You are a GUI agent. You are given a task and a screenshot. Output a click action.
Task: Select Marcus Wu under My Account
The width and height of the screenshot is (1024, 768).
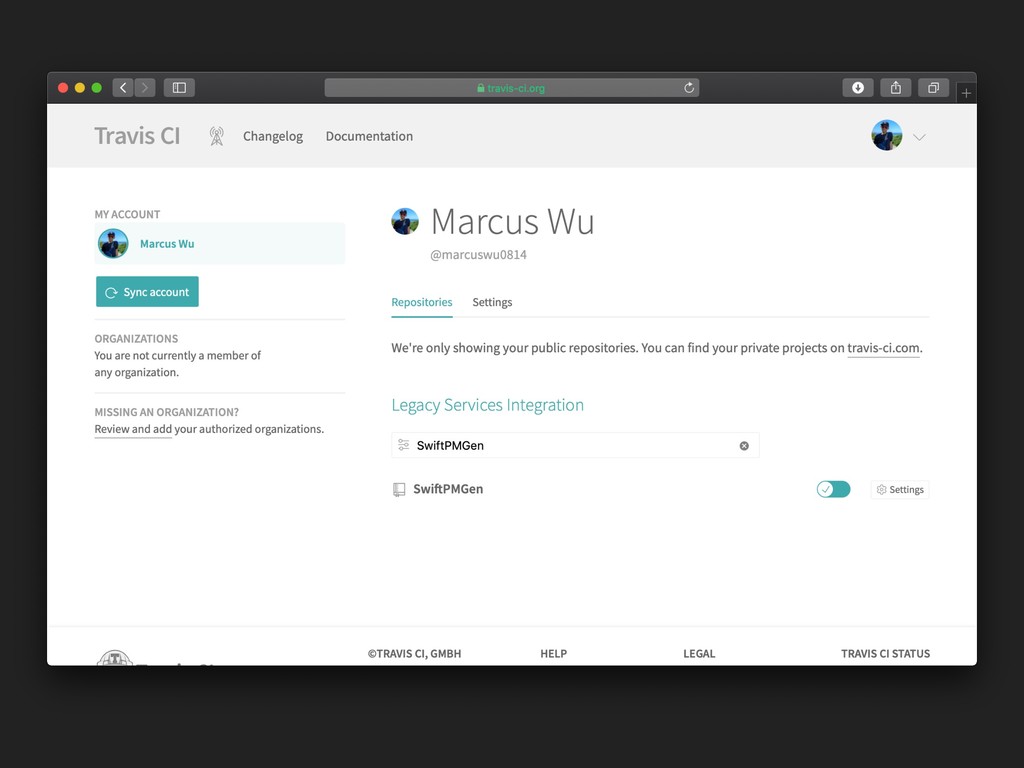(x=219, y=244)
